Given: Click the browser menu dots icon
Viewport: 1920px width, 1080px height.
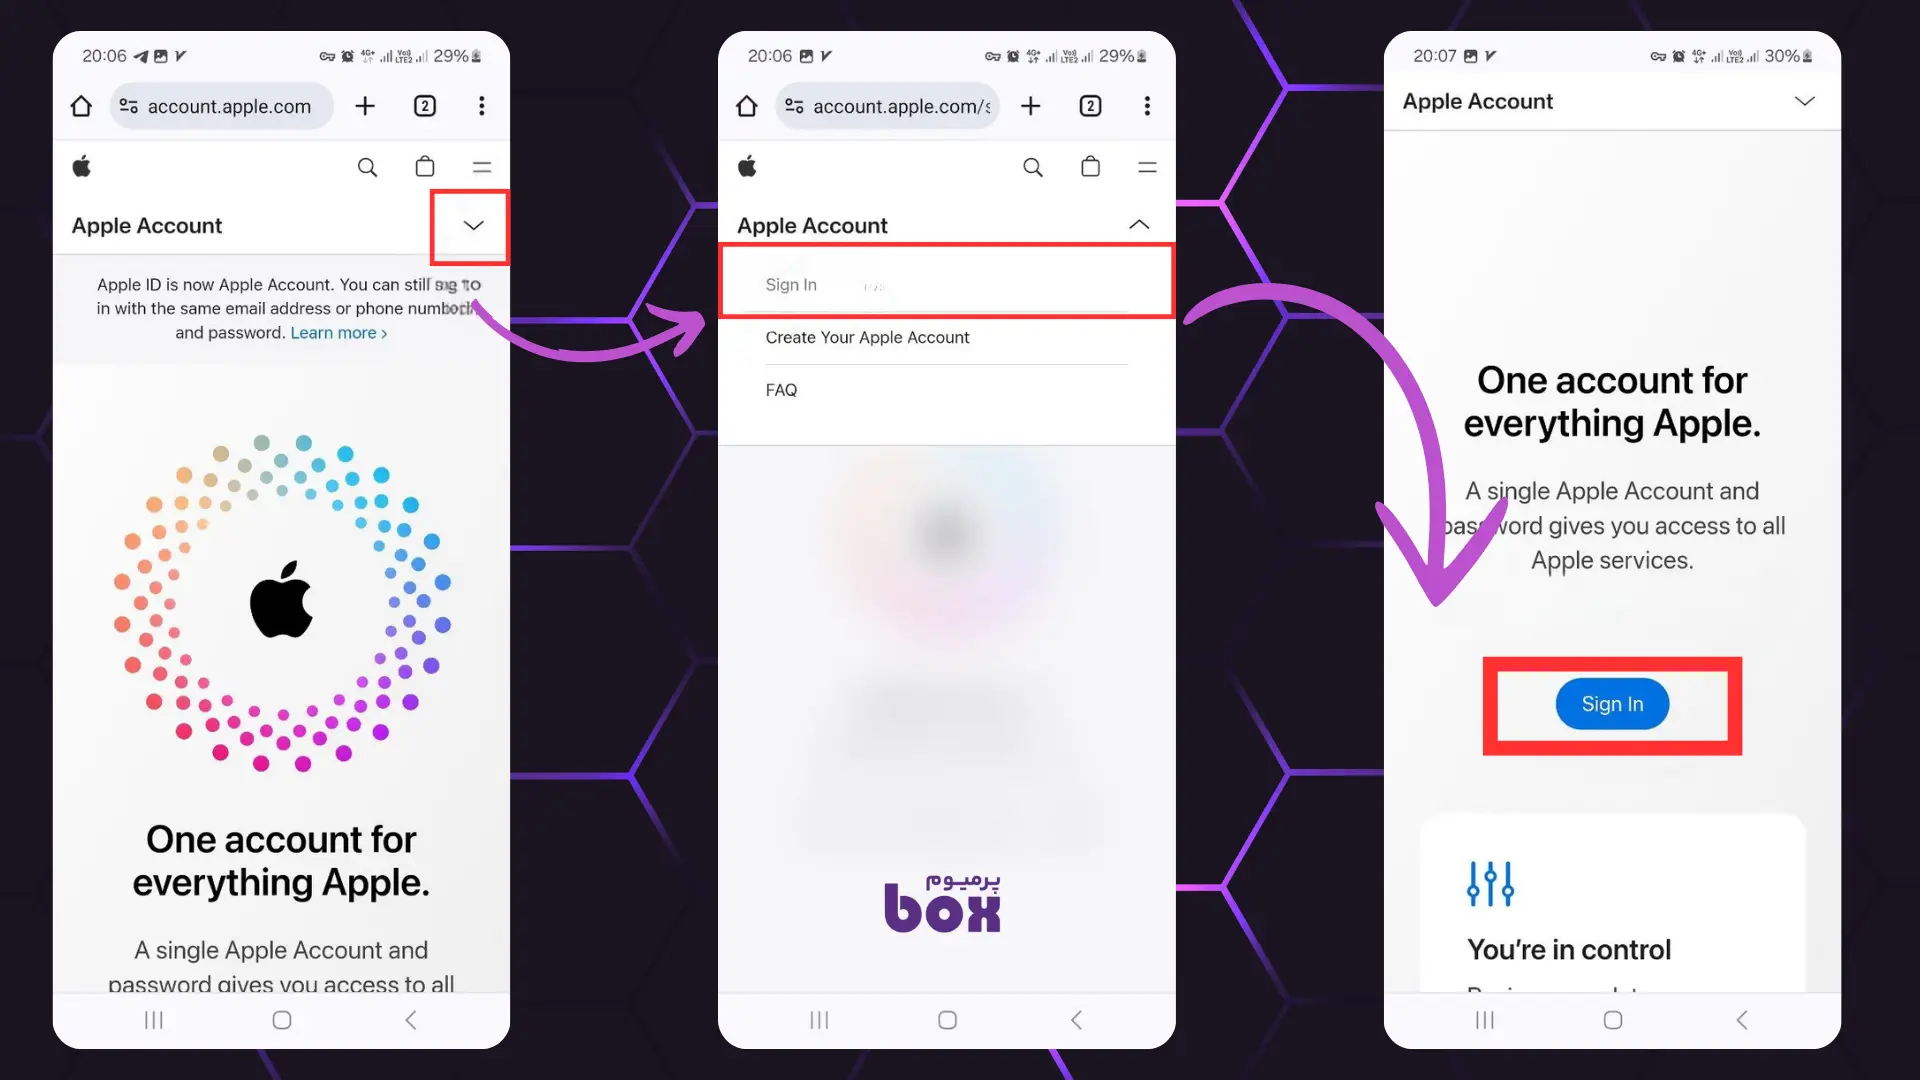Looking at the screenshot, I should (481, 105).
